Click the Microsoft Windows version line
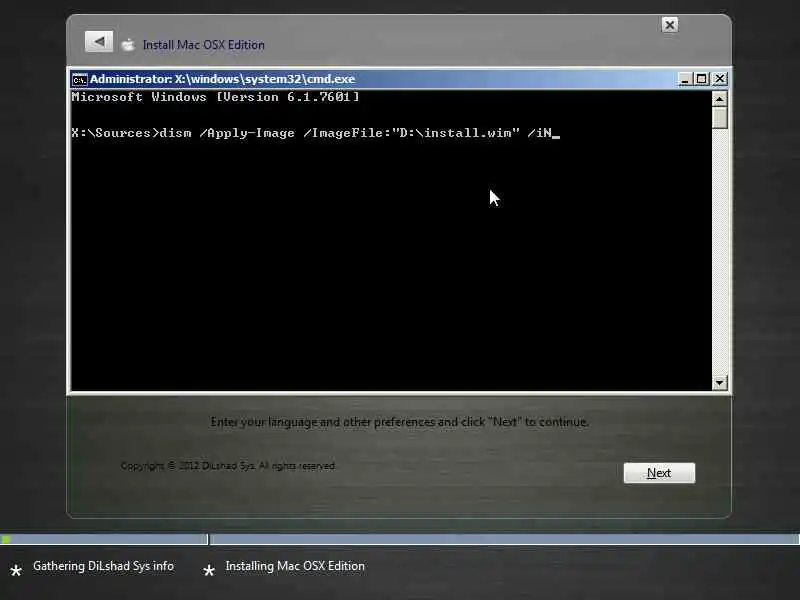Viewport: 800px width, 600px height. point(215,97)
